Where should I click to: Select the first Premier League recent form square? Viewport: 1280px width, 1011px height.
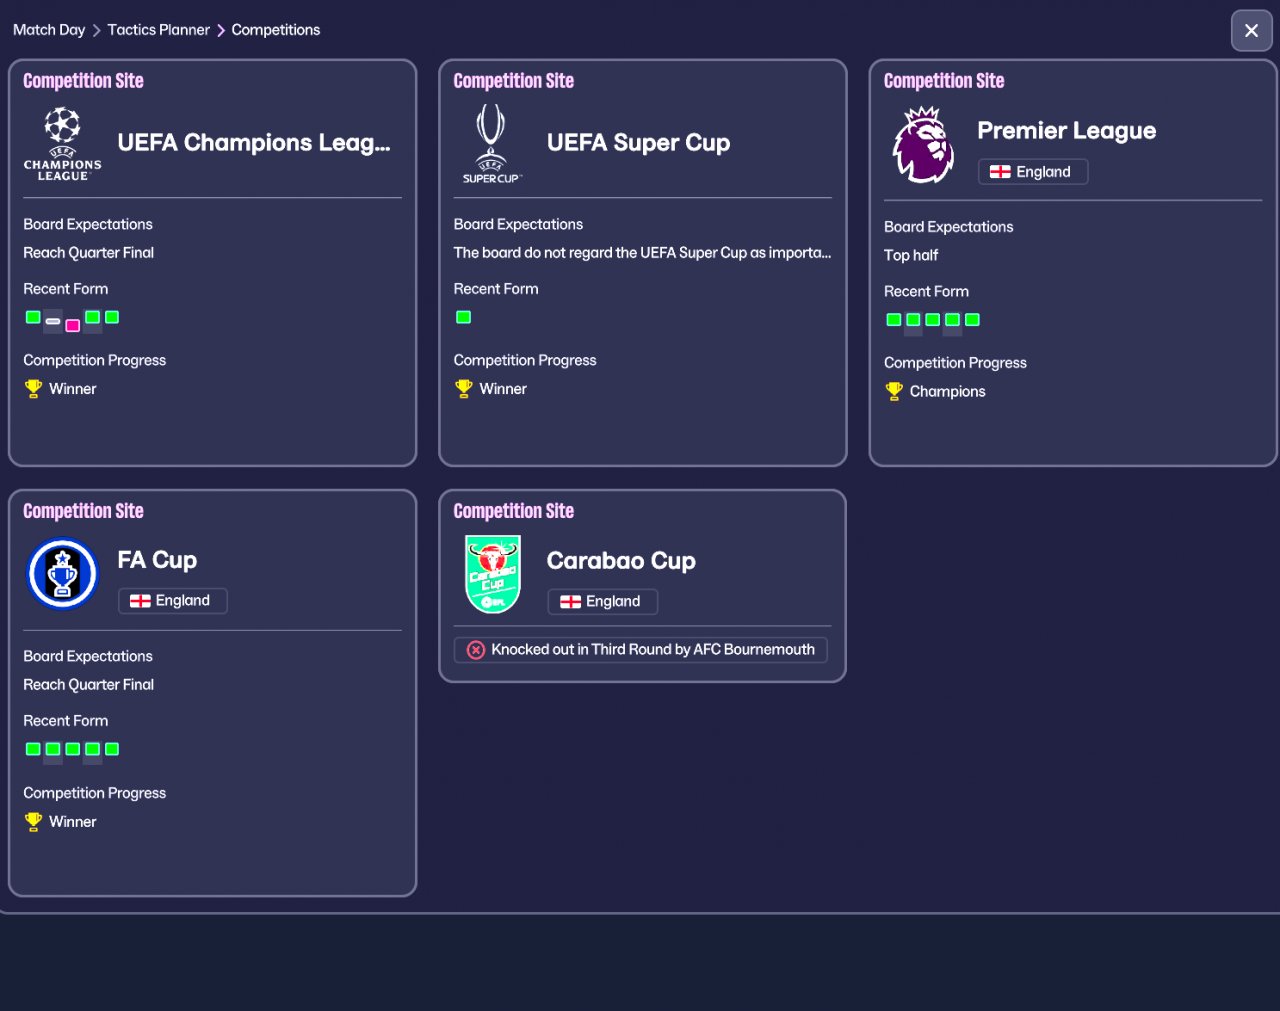(894, 320)
